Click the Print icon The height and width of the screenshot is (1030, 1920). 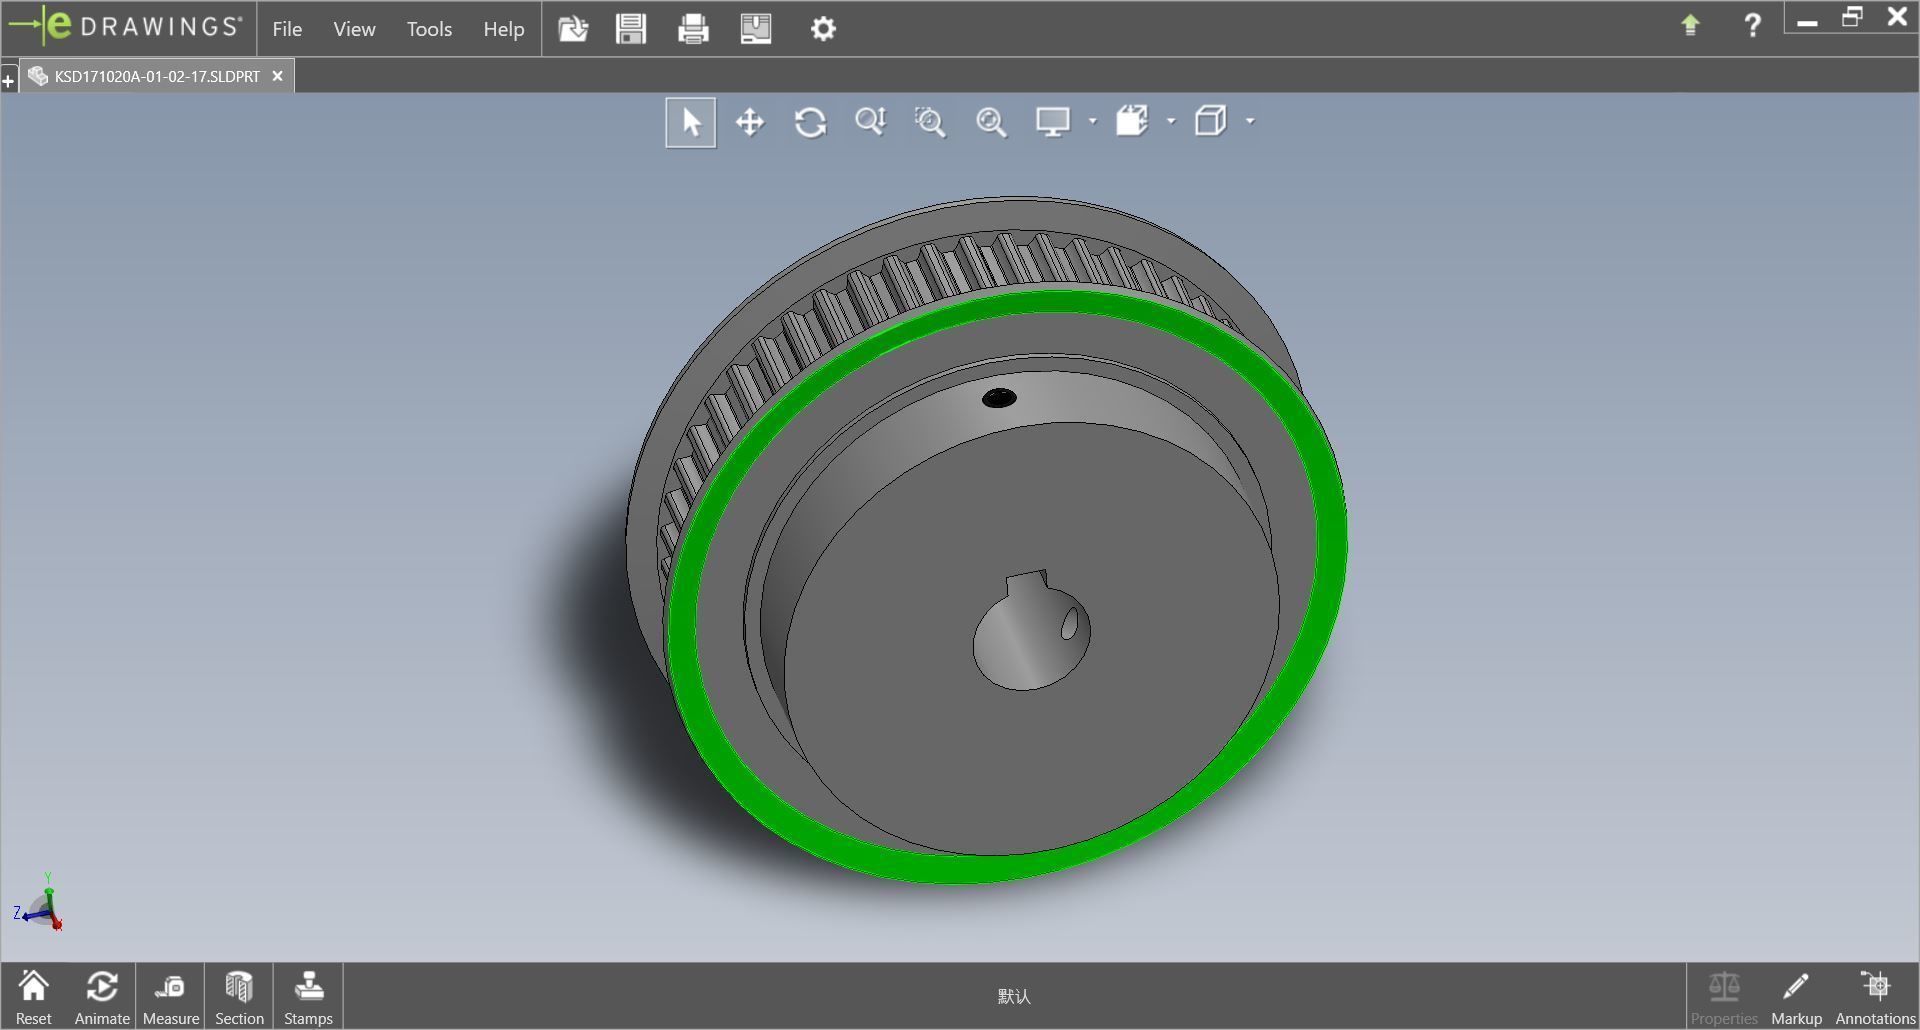(693, 28)
